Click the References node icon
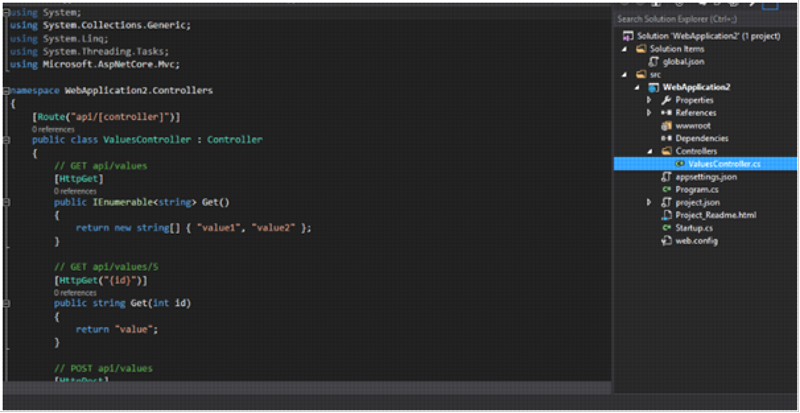This screenshot has height=413, width=800. coord(666,113)
